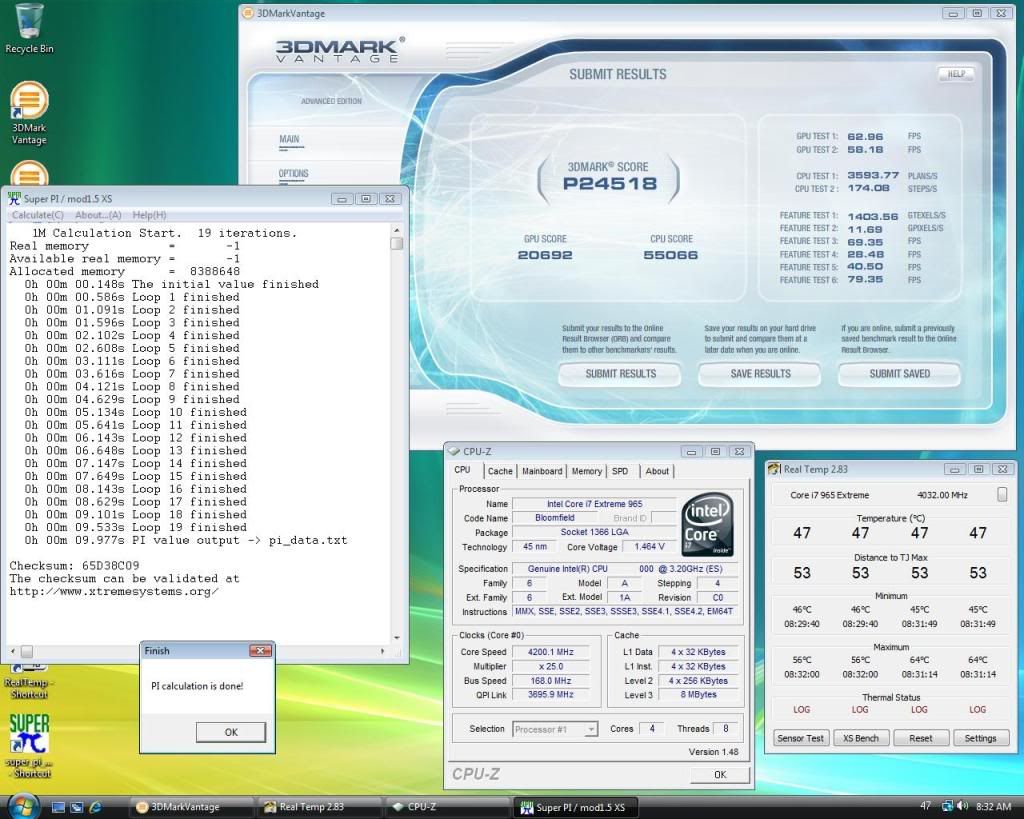Switch to Super PI taskbar button
The width and height of the screenshot is (1024, 819).
pos(575,808)
